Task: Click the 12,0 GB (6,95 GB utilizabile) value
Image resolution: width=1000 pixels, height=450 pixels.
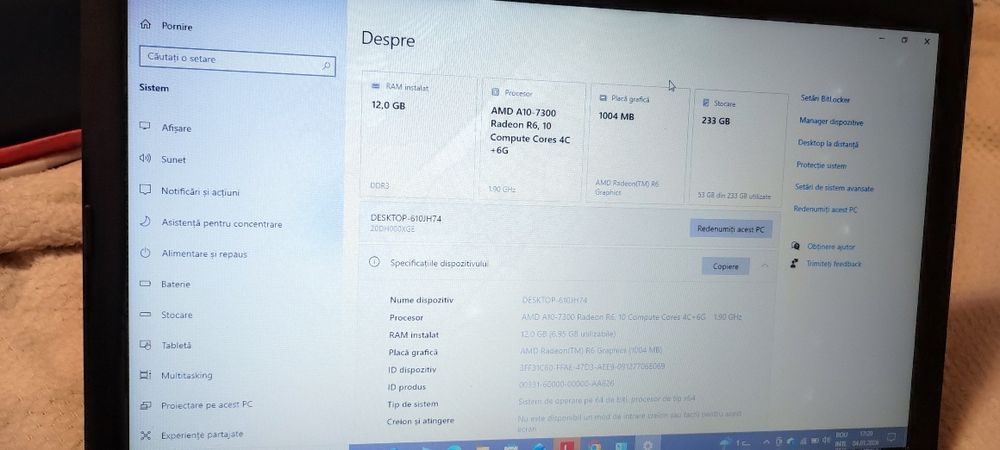Action: [568, 333]
